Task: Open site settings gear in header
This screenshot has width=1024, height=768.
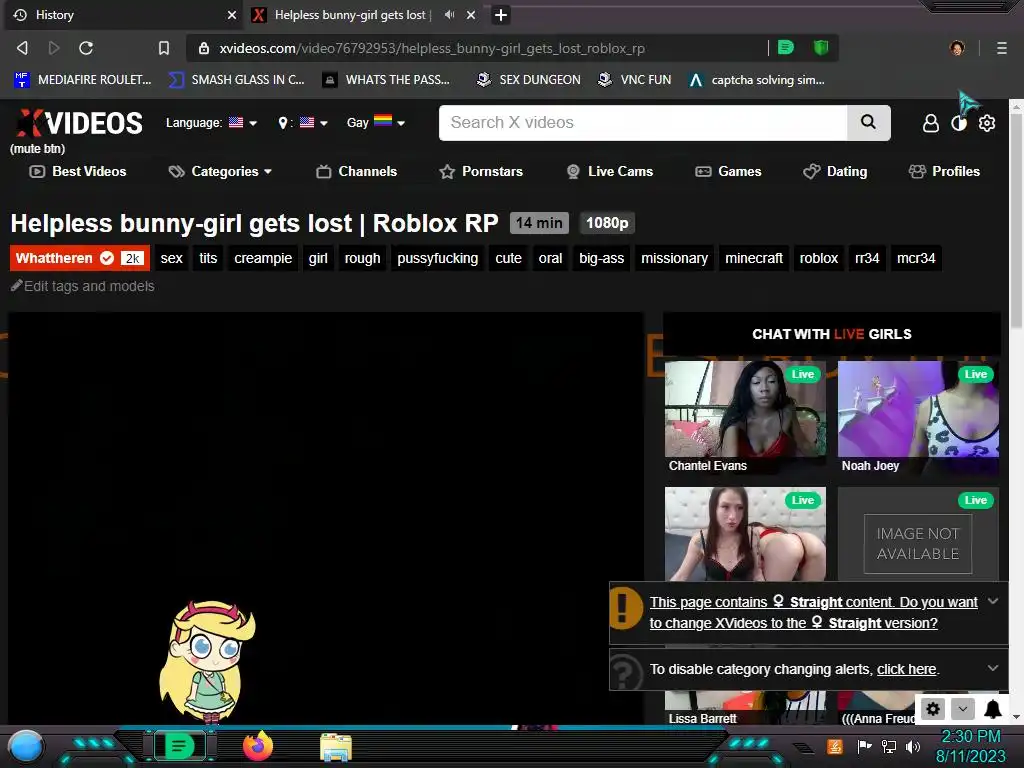Action: coord(987,123)
